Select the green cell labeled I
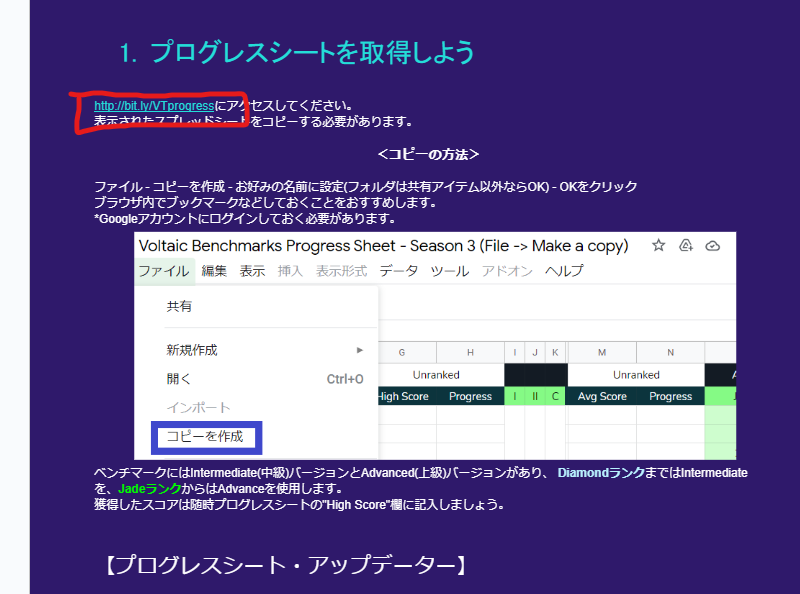 (x=513, y=396)
